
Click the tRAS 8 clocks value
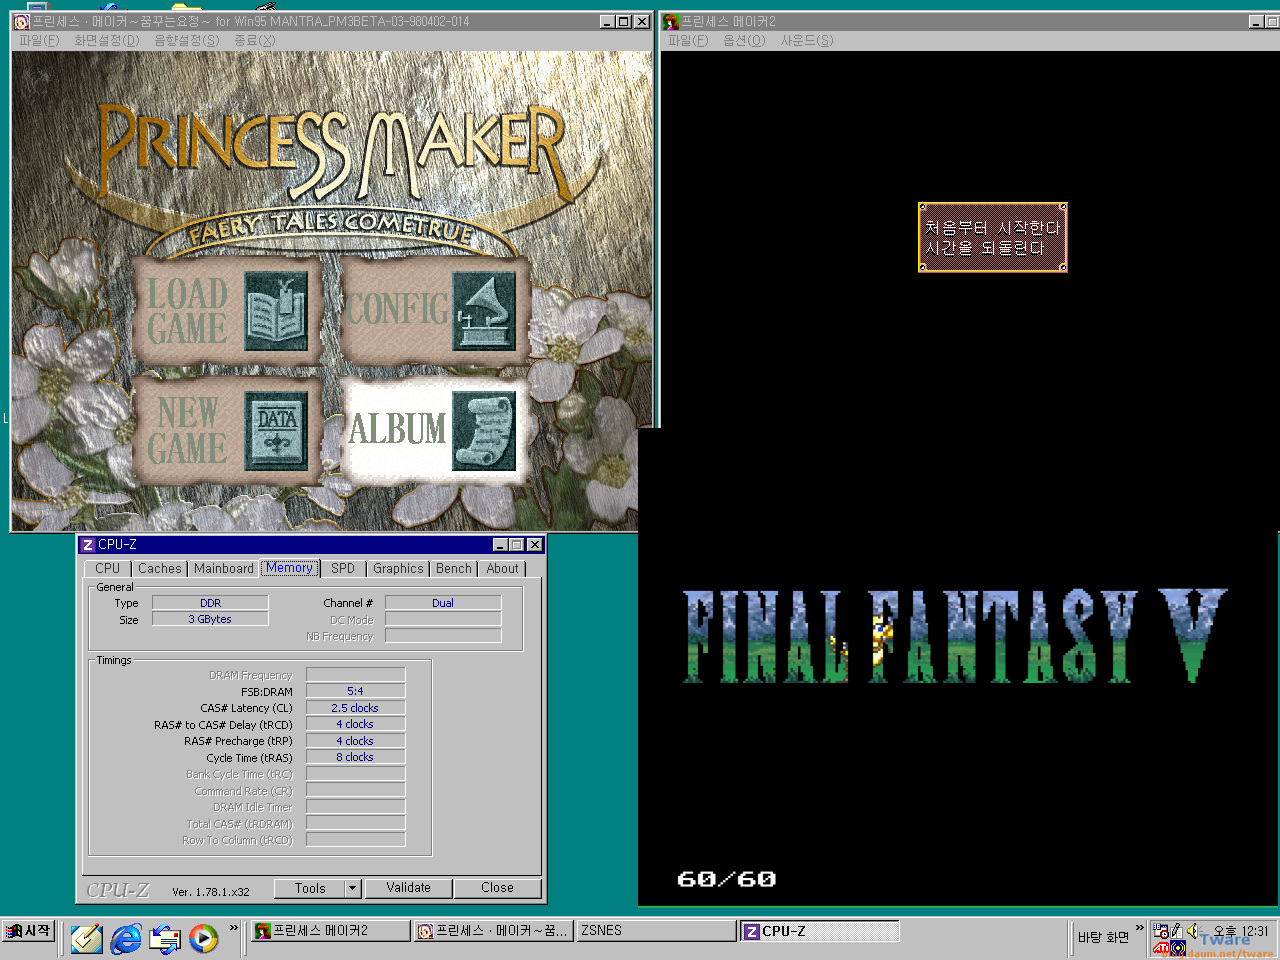pyautogui.click(x=355, y=757)
